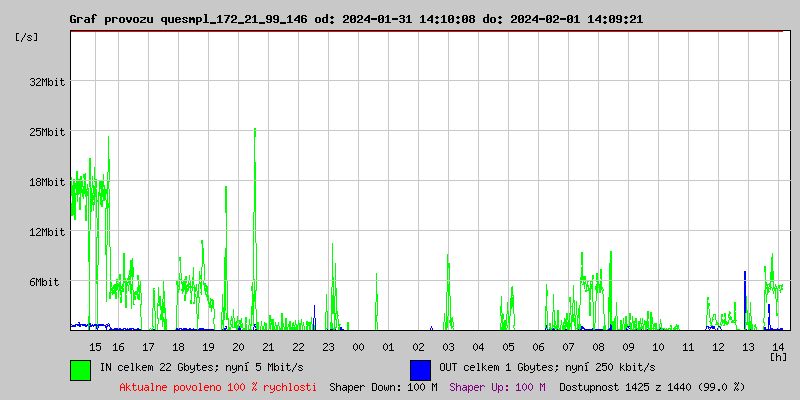Select the 00 midnight hour marker
The width and height of the screenshot is (800, 400).
[x=358, y=346]
